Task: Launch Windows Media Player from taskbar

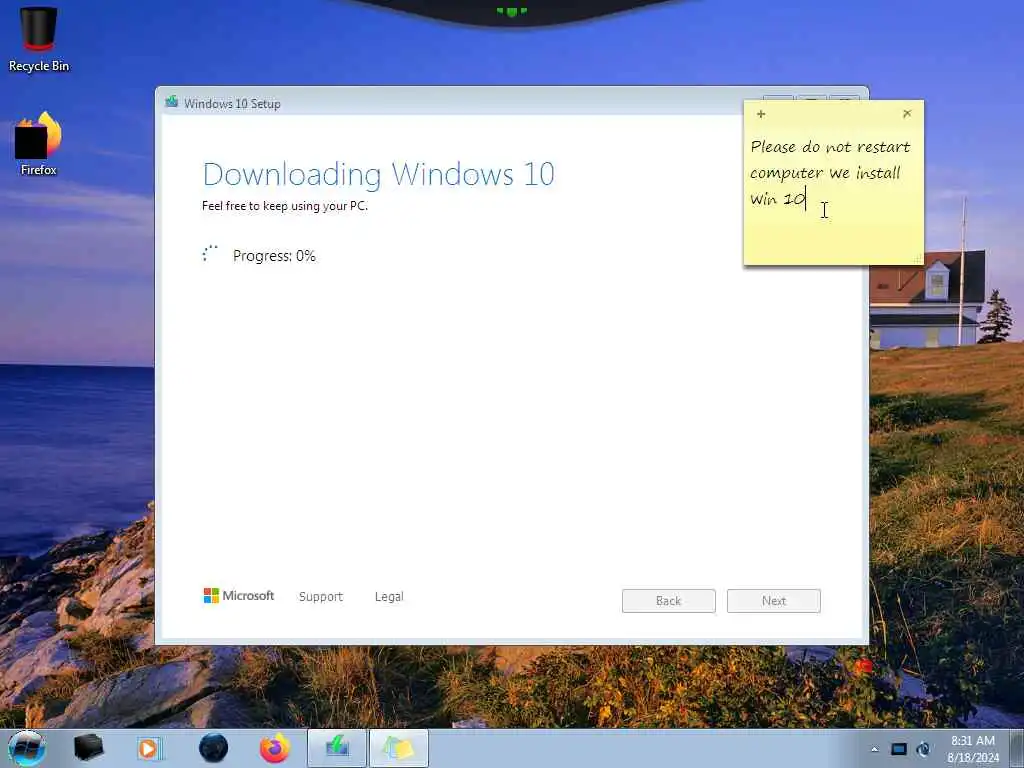Action: pos(149,748)
